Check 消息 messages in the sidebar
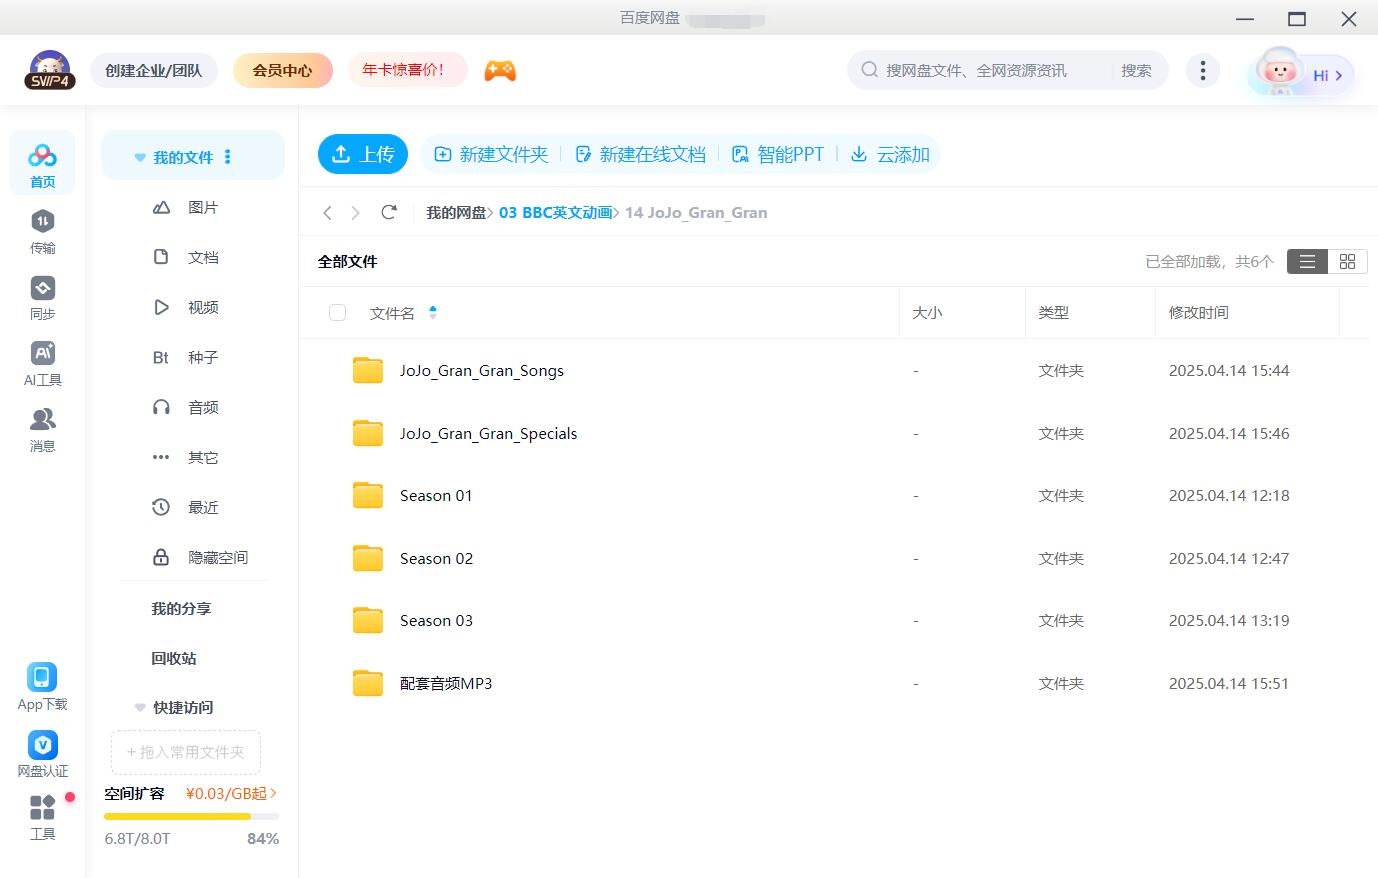 pyautogui.click(x=42, y=429)
